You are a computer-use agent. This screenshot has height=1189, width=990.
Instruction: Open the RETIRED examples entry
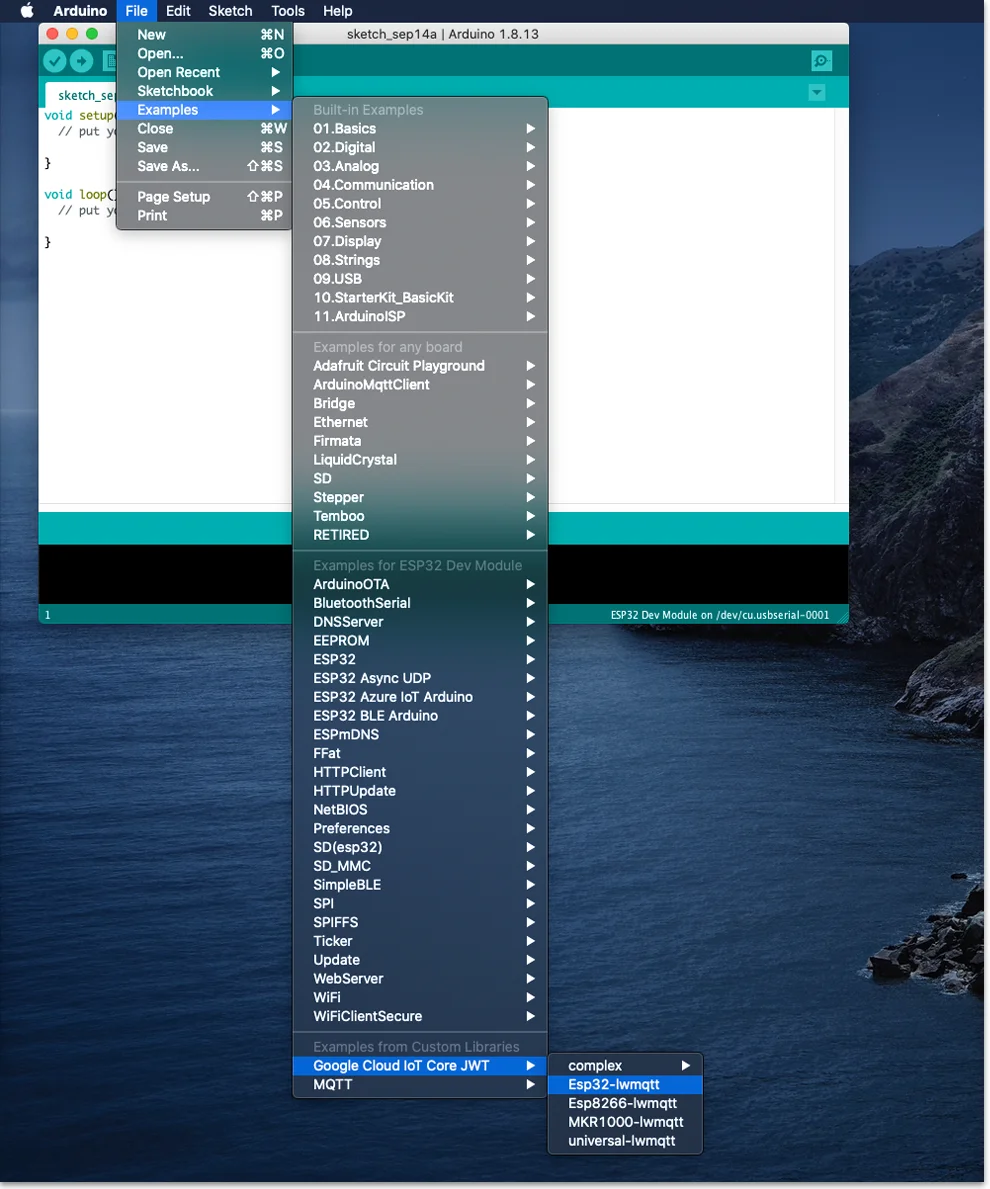pos(420,535)
